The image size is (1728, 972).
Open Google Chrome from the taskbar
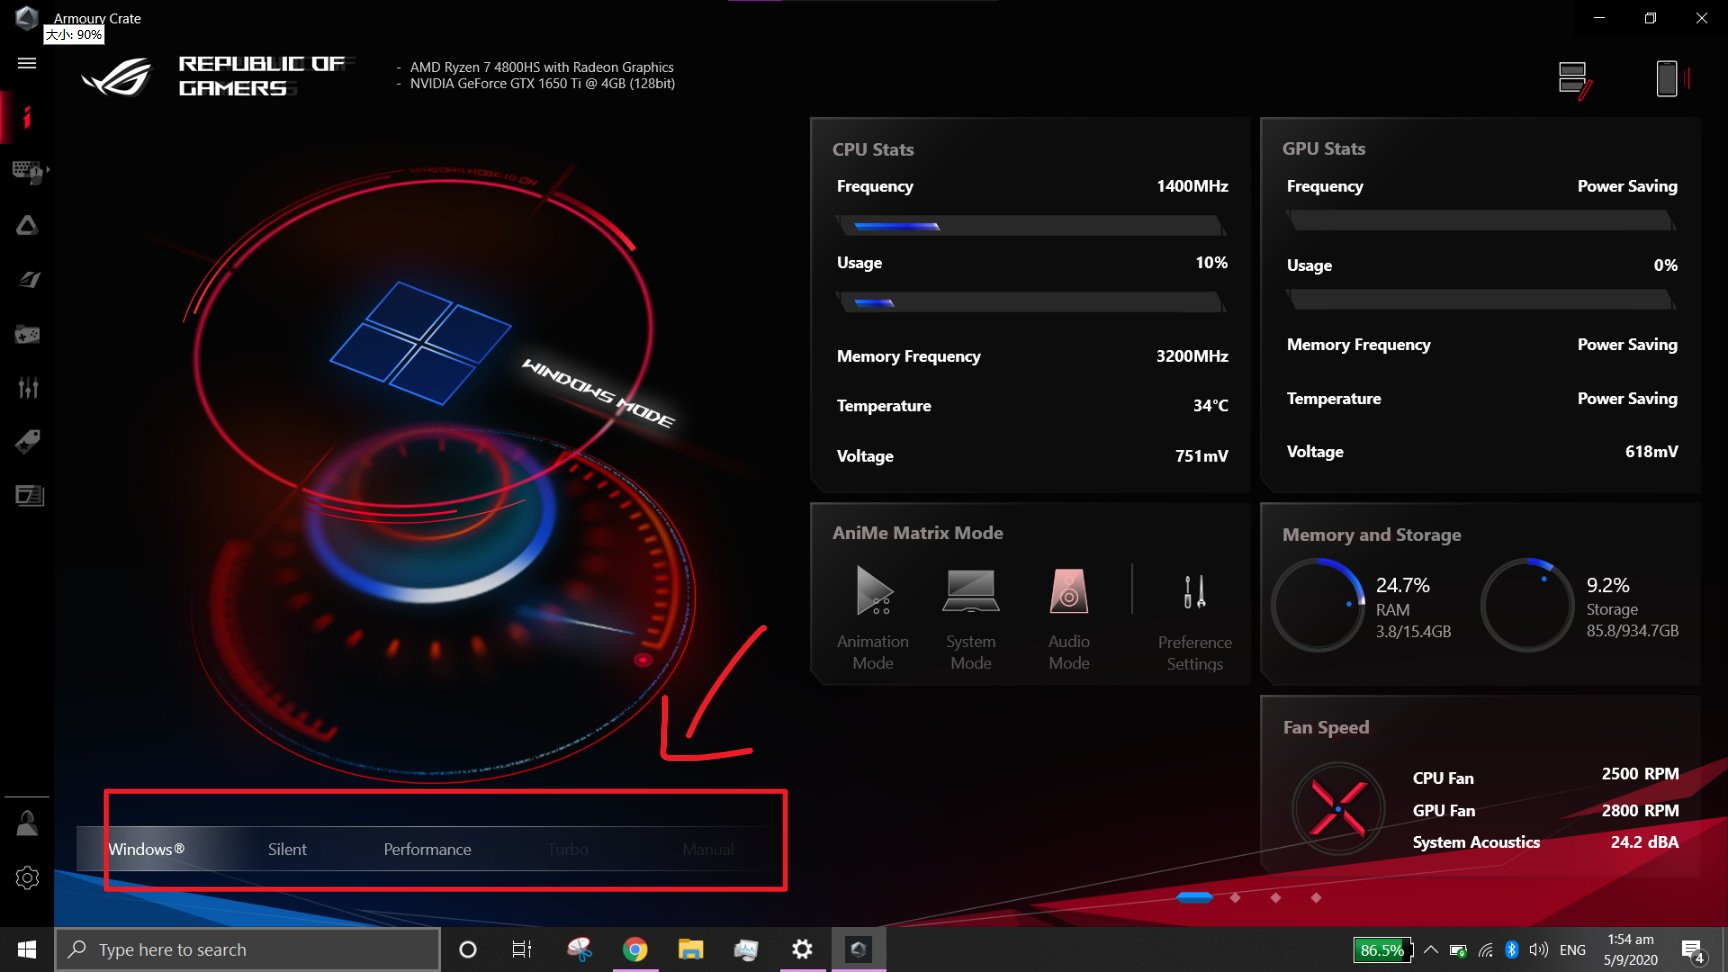pyautogui.click(x=635, y=949)
